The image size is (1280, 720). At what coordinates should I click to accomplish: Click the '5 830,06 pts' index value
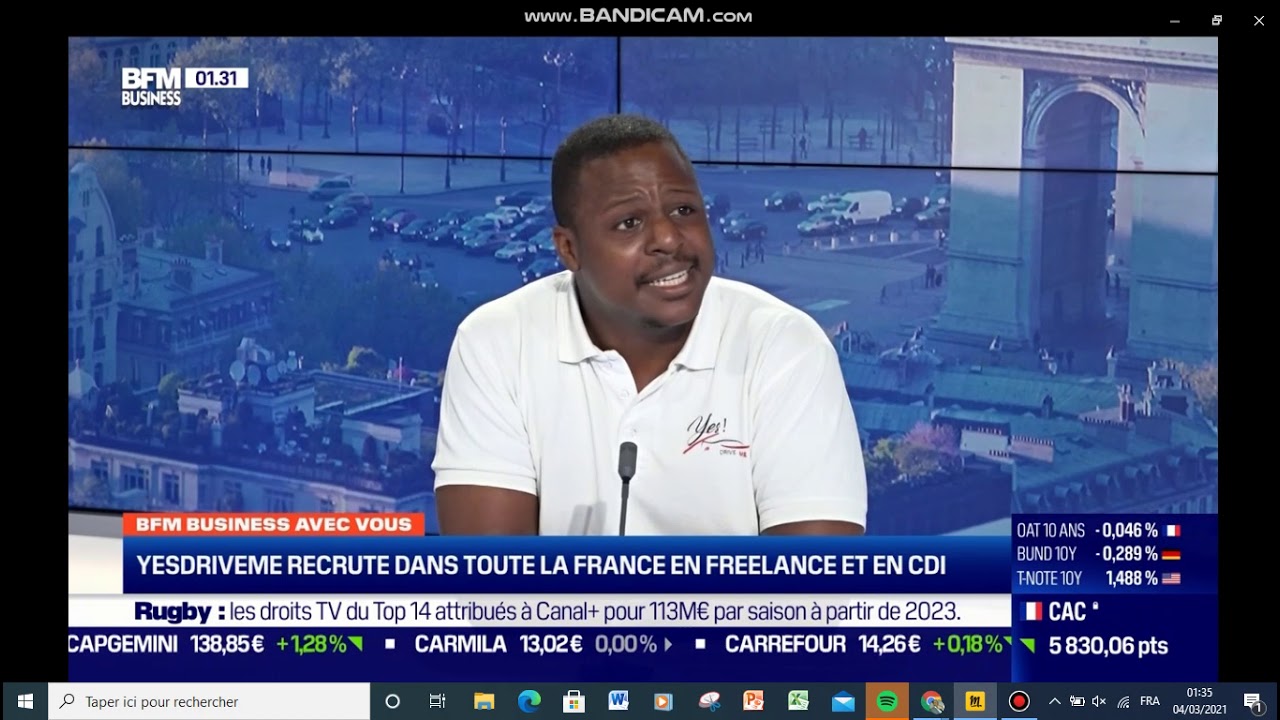point(1108,646)
